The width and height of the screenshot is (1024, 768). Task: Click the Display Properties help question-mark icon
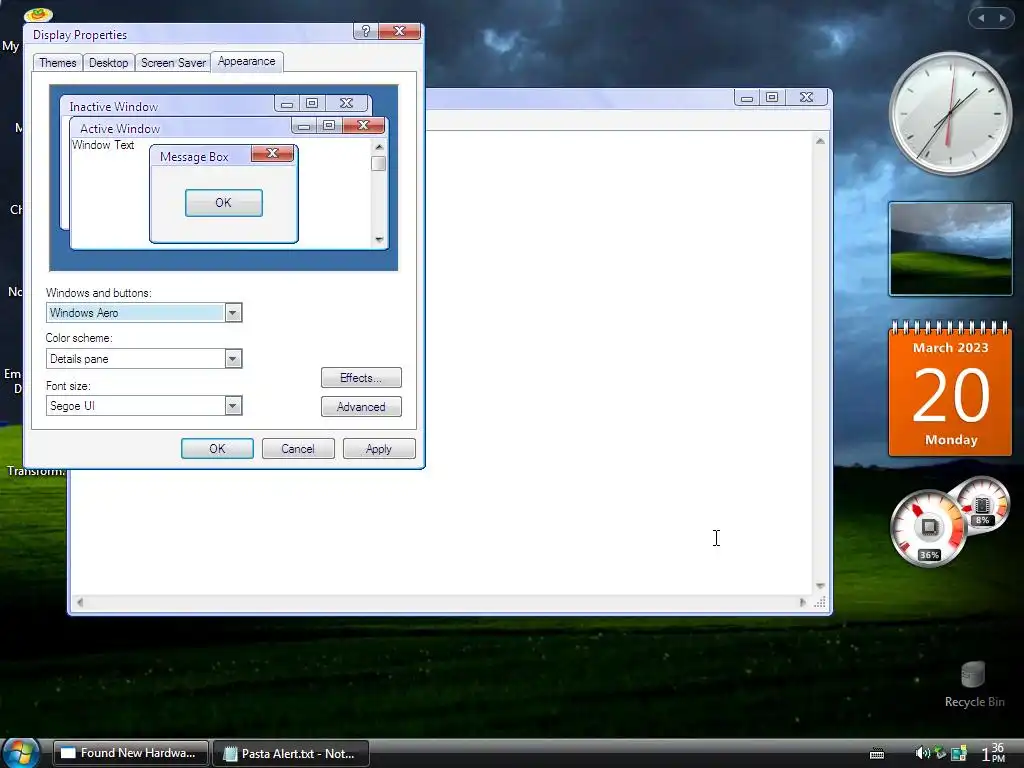coord(366,31)
